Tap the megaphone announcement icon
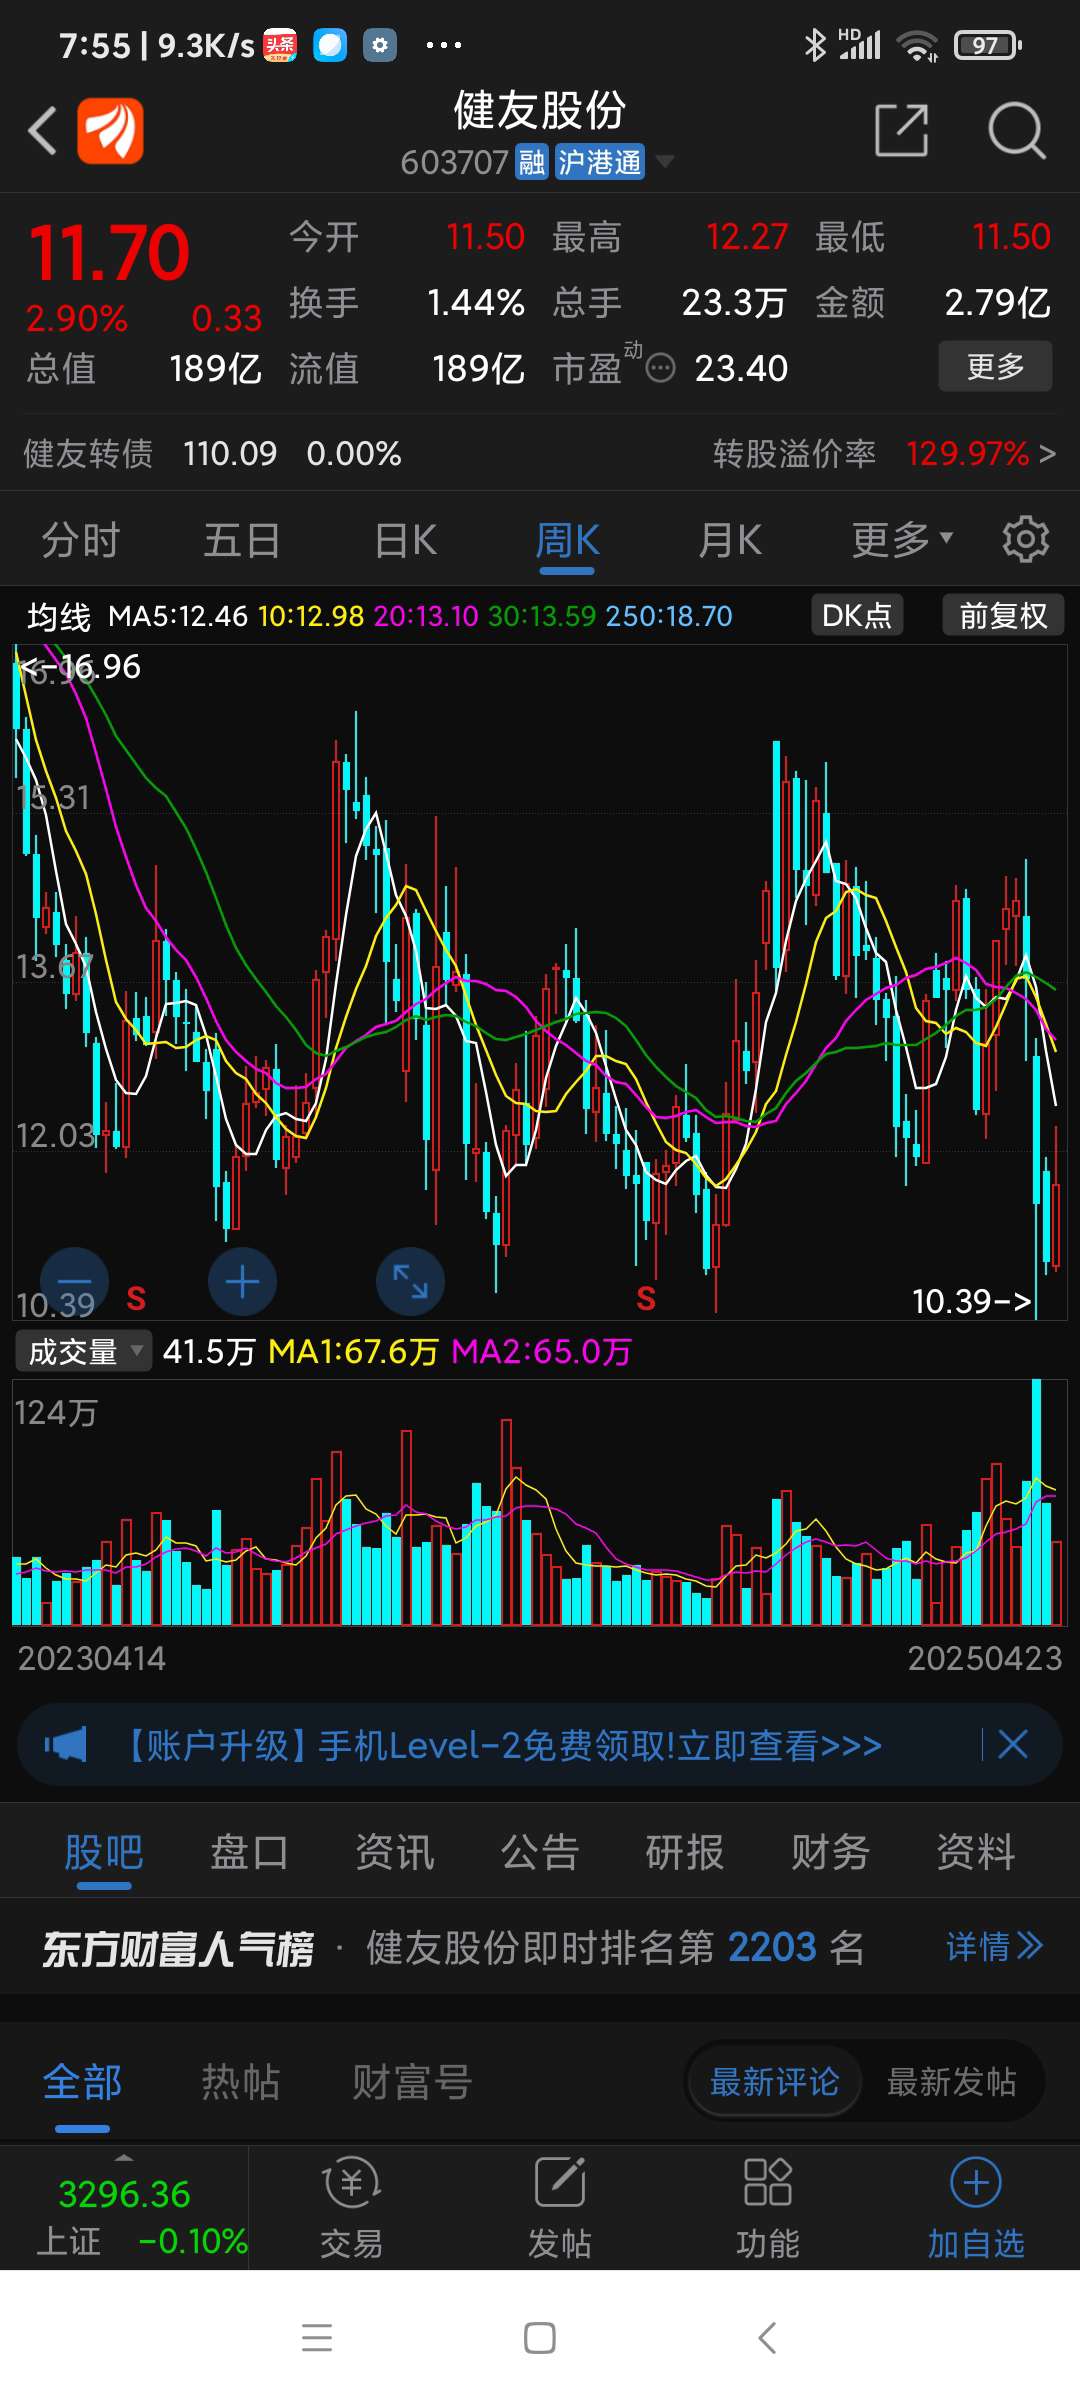Screen dimensions: 1080x2400 [x=66, y=1745]
